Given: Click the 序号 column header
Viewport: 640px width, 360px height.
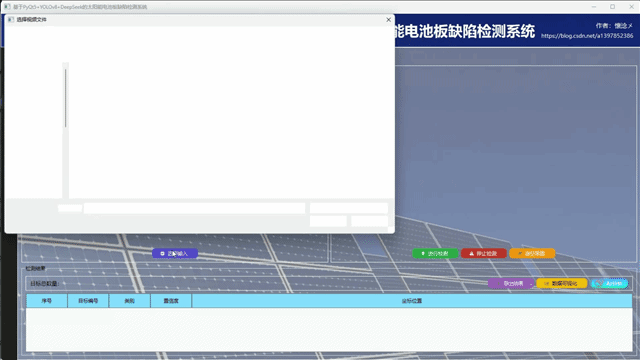Looking at the screenshot, I should [x=47, y=301].
